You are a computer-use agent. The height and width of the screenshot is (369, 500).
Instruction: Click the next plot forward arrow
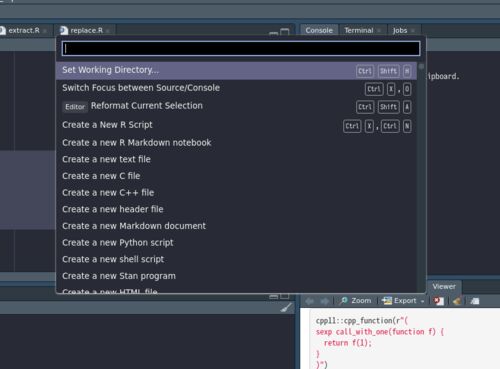coord(324,301)
